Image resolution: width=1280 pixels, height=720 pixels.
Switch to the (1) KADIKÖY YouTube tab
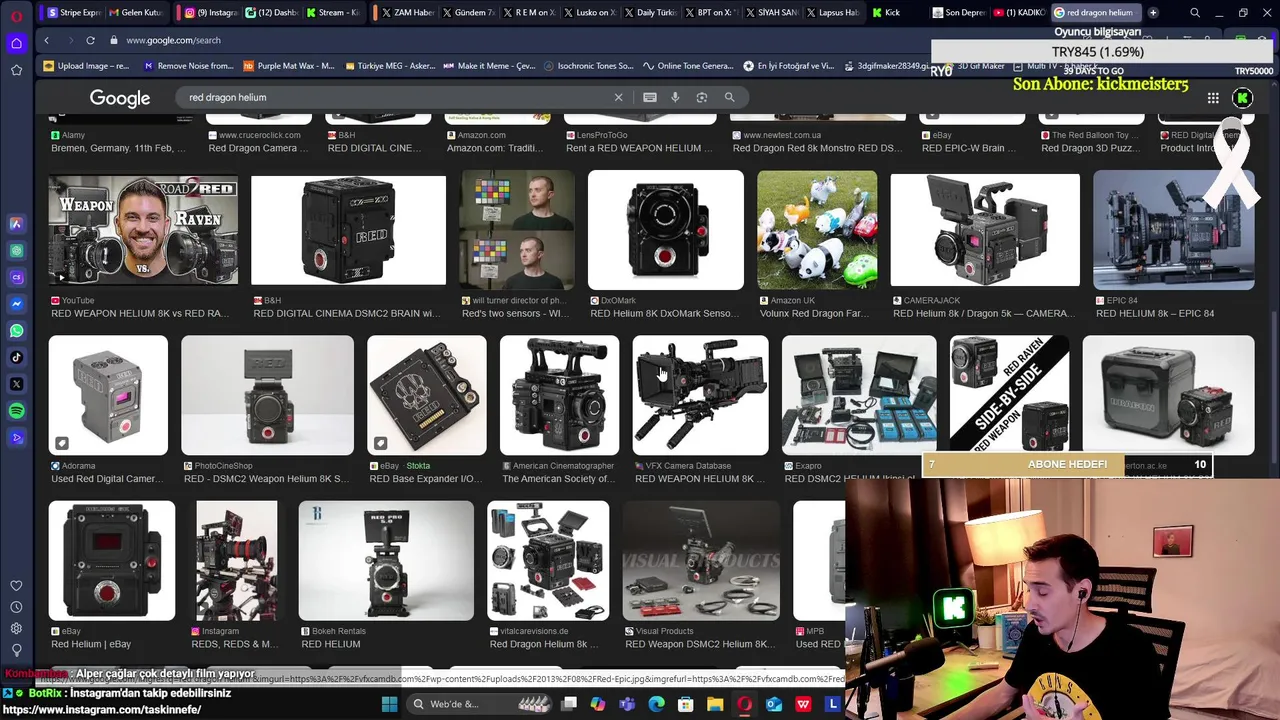(1020, 13)
